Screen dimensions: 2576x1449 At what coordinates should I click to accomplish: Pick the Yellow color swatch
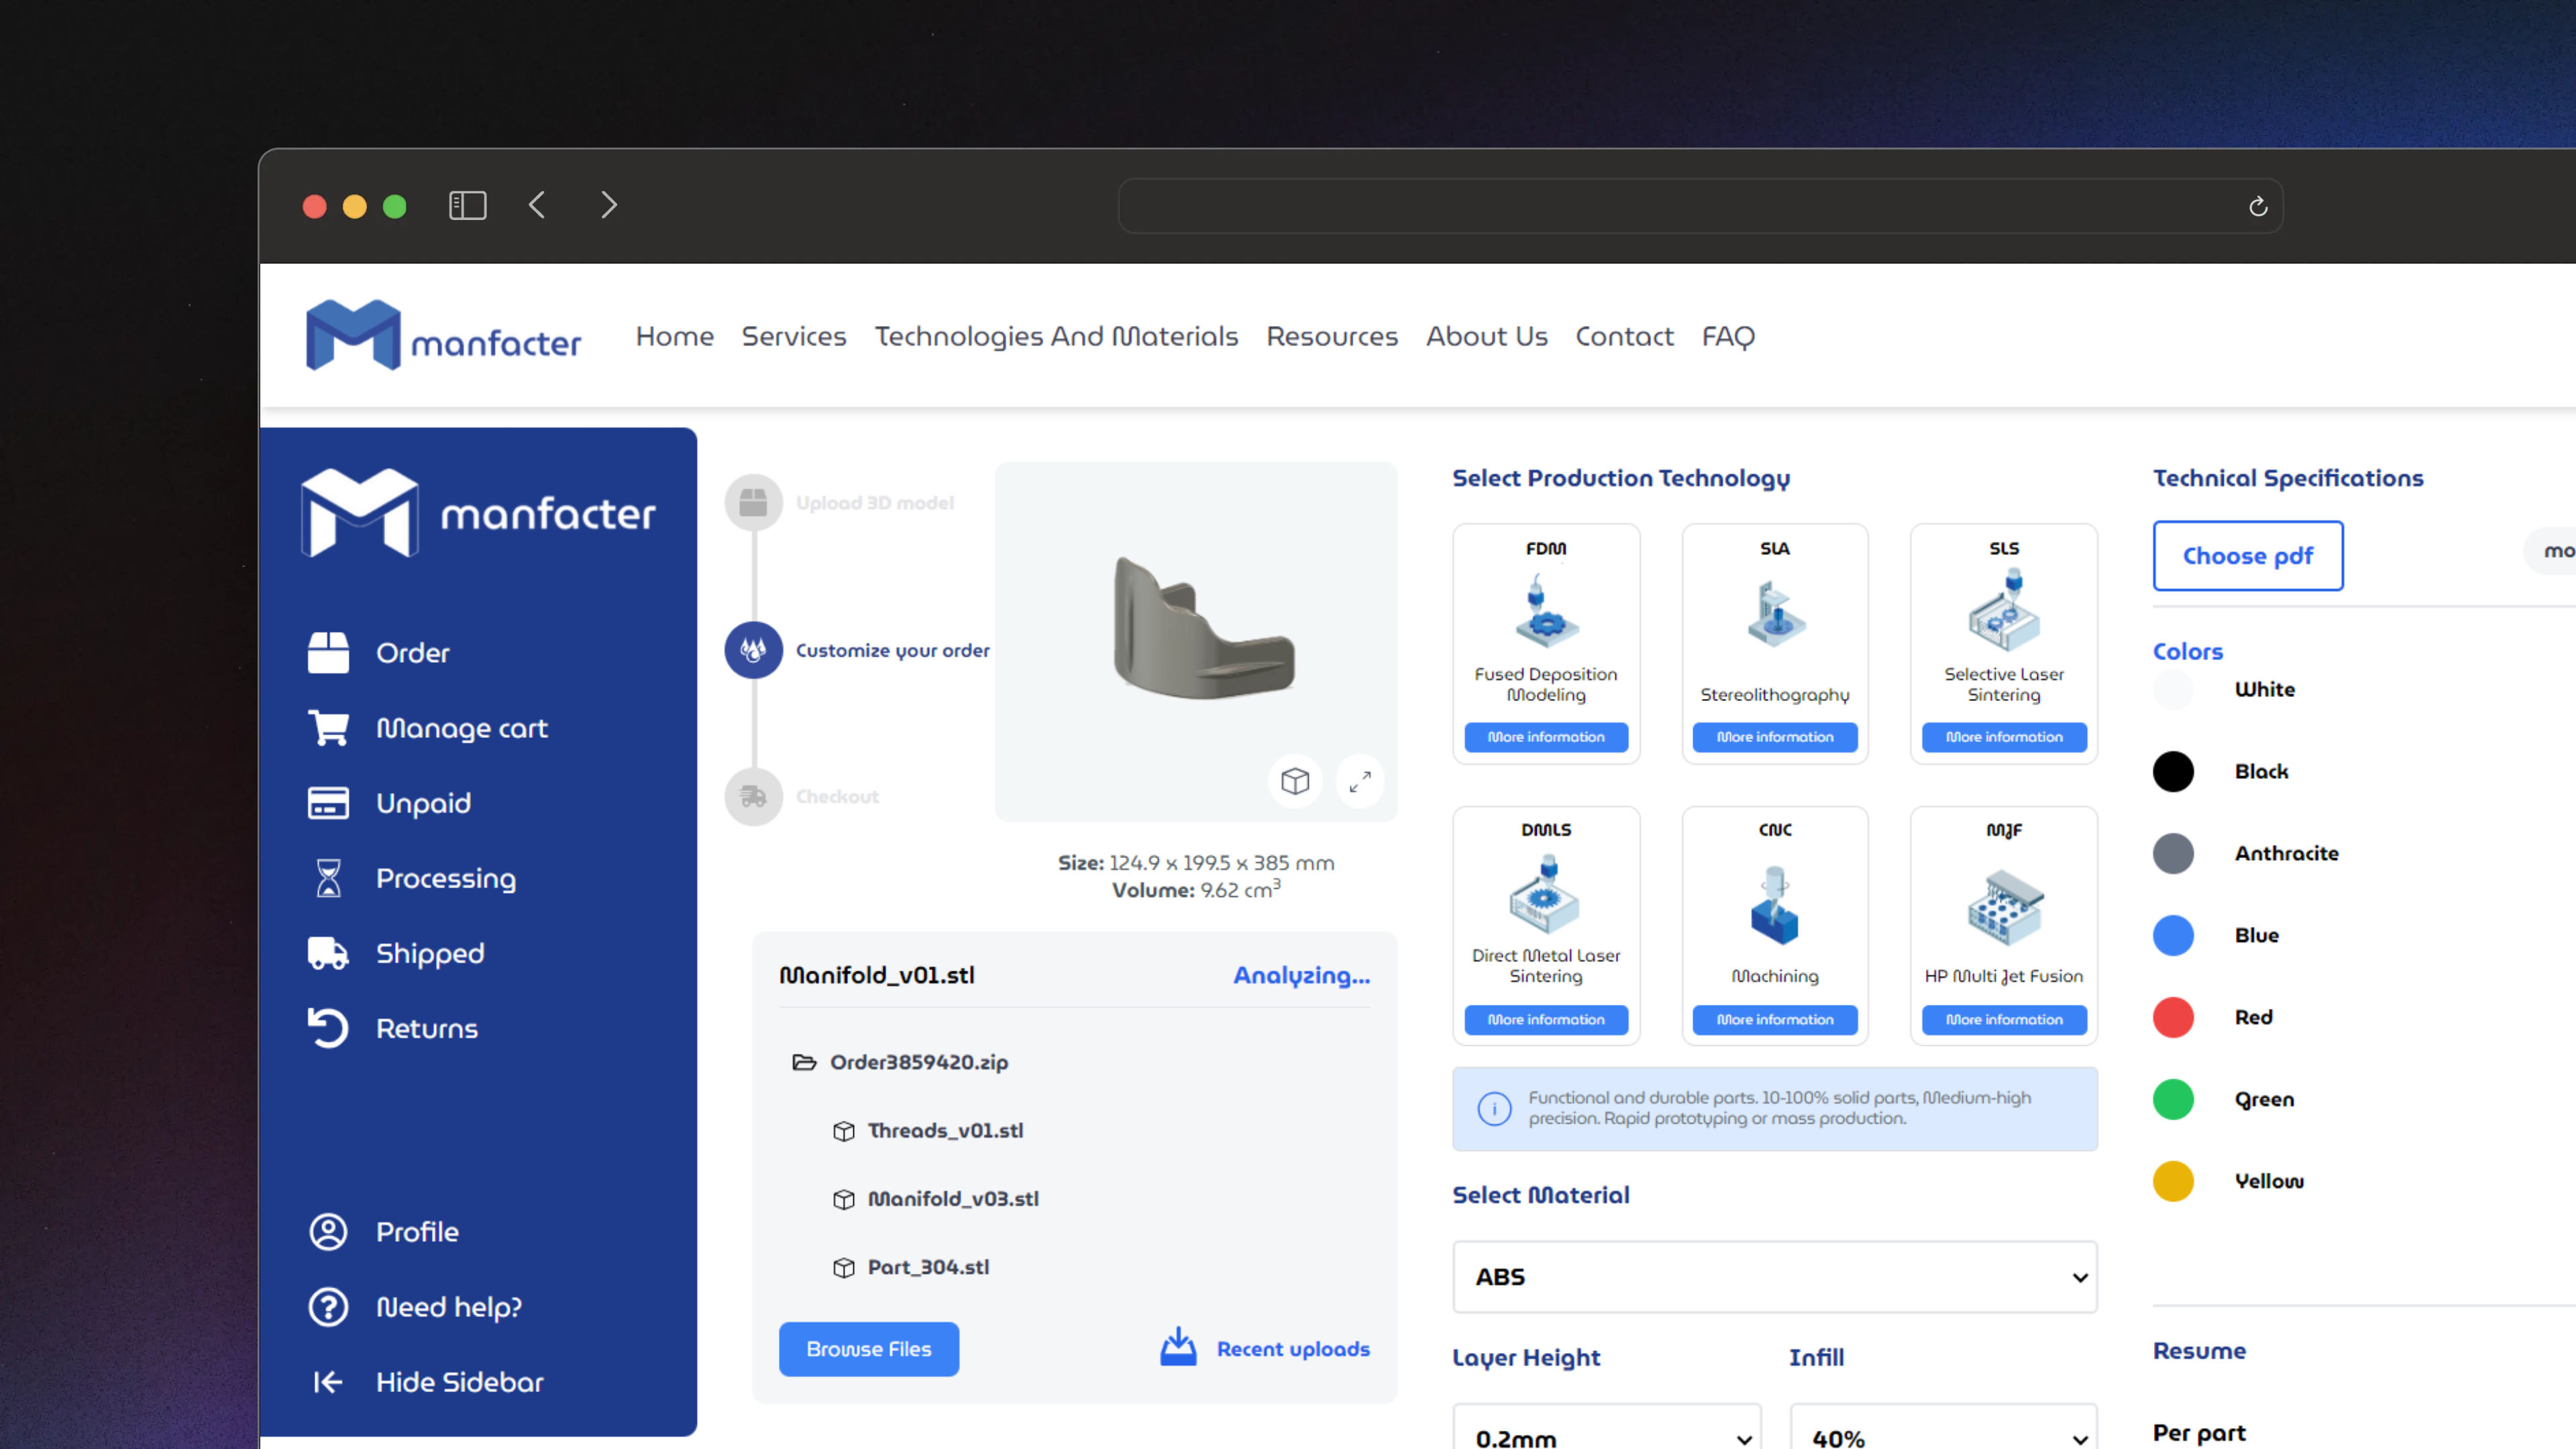[x=2173, y=1181]
